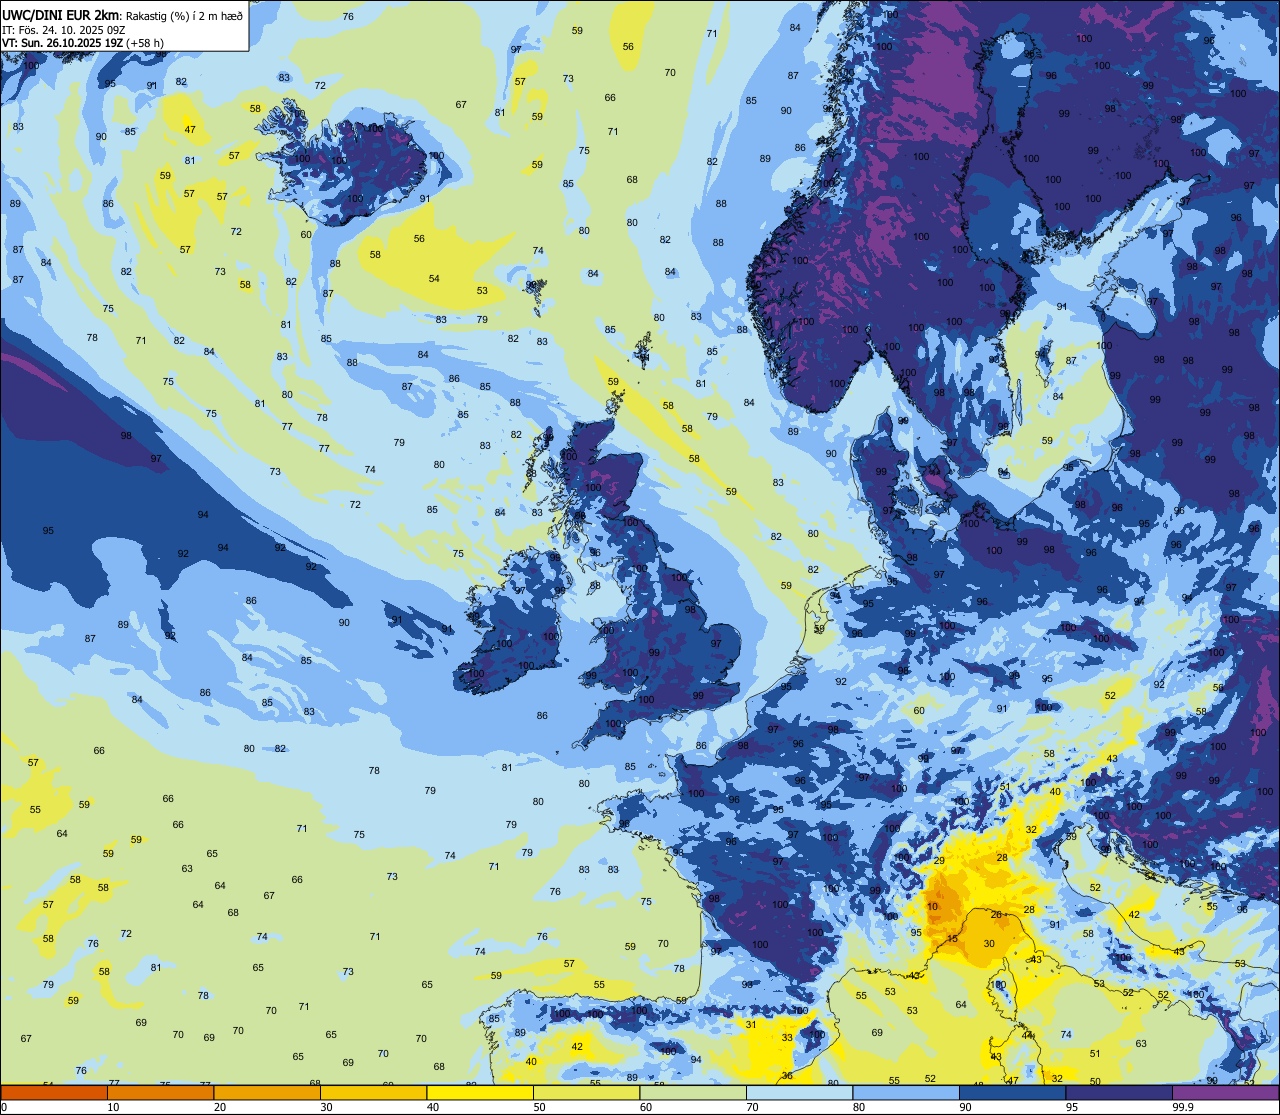Click the legend scale label '20'
Screen dimensions: 1280x1115
click(x=219, y=1107)
